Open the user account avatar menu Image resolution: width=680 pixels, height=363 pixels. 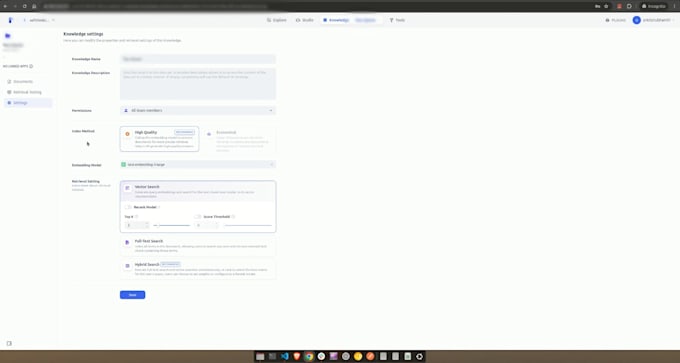pyautogui.click(x=636, y=20)
